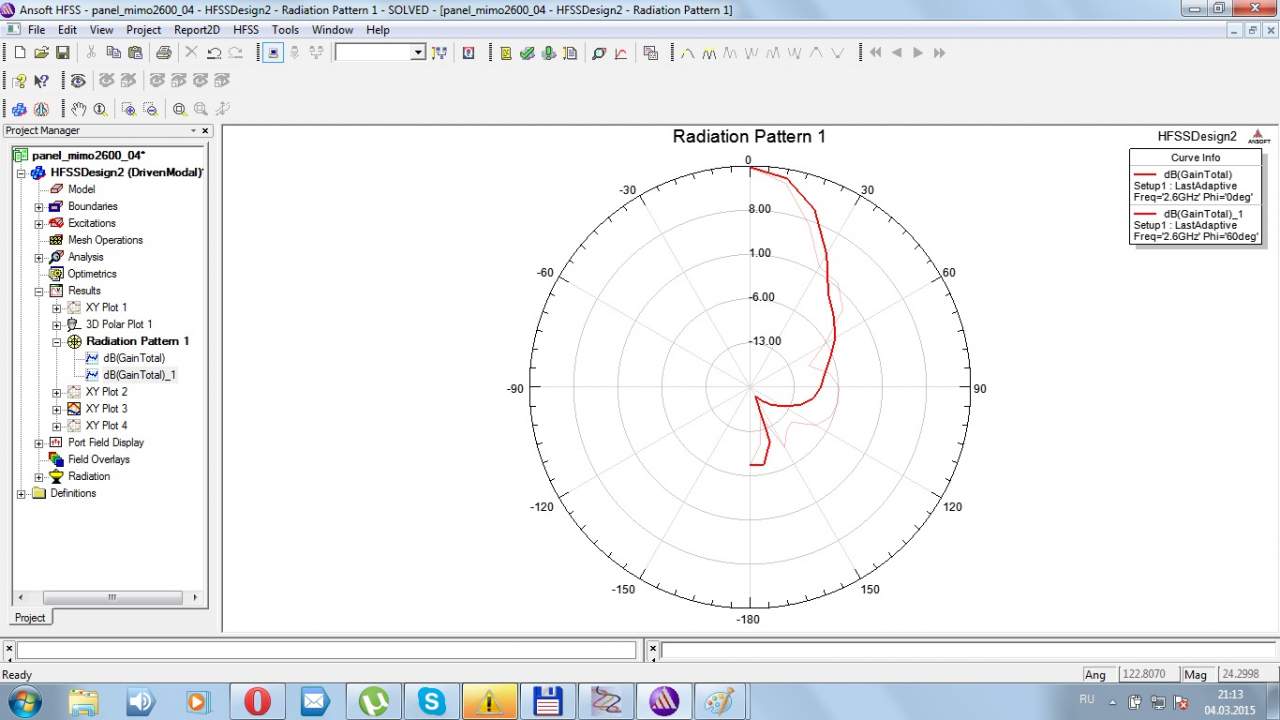The image size is (1280, 720).
Task: Select 3D Polar Plot 1 in Results
Action: click(x=119, y=325)
